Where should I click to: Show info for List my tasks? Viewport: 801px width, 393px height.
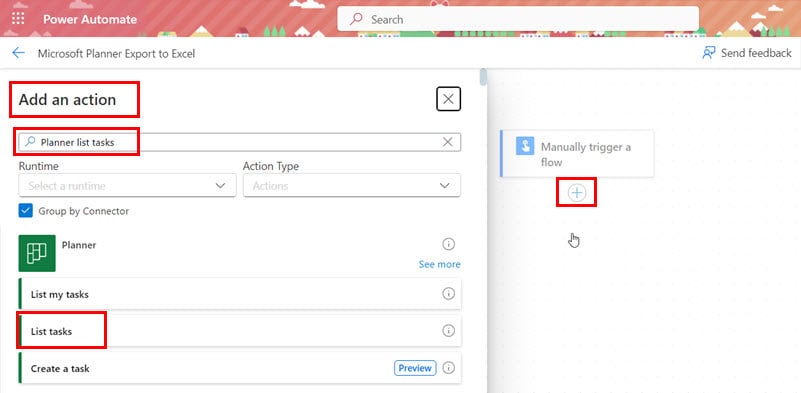pos(448,294)
